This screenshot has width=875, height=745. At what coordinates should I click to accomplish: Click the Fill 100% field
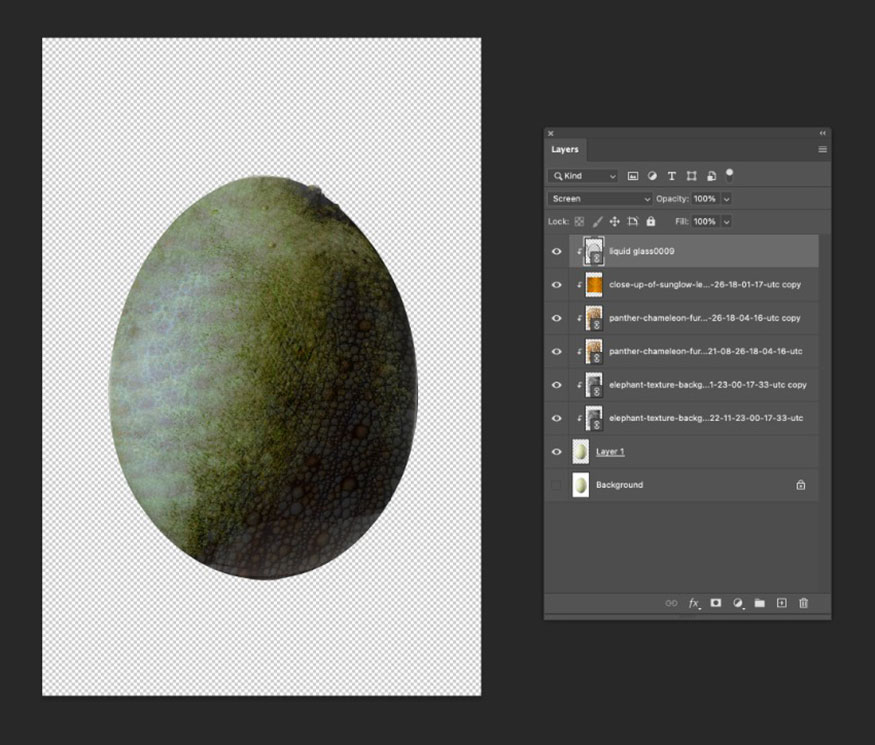(705, 222)
